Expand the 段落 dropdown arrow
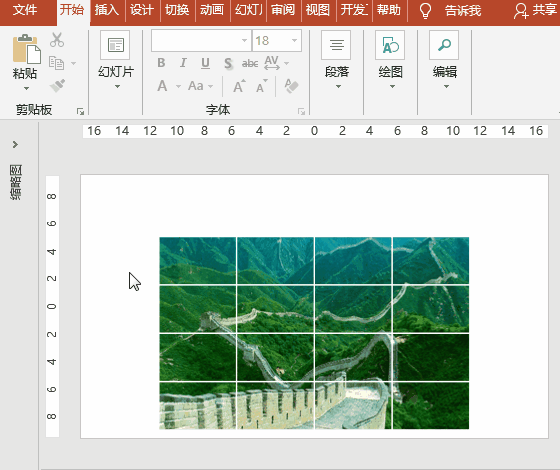This screenshot has height=470, width=560. [338, 87]
